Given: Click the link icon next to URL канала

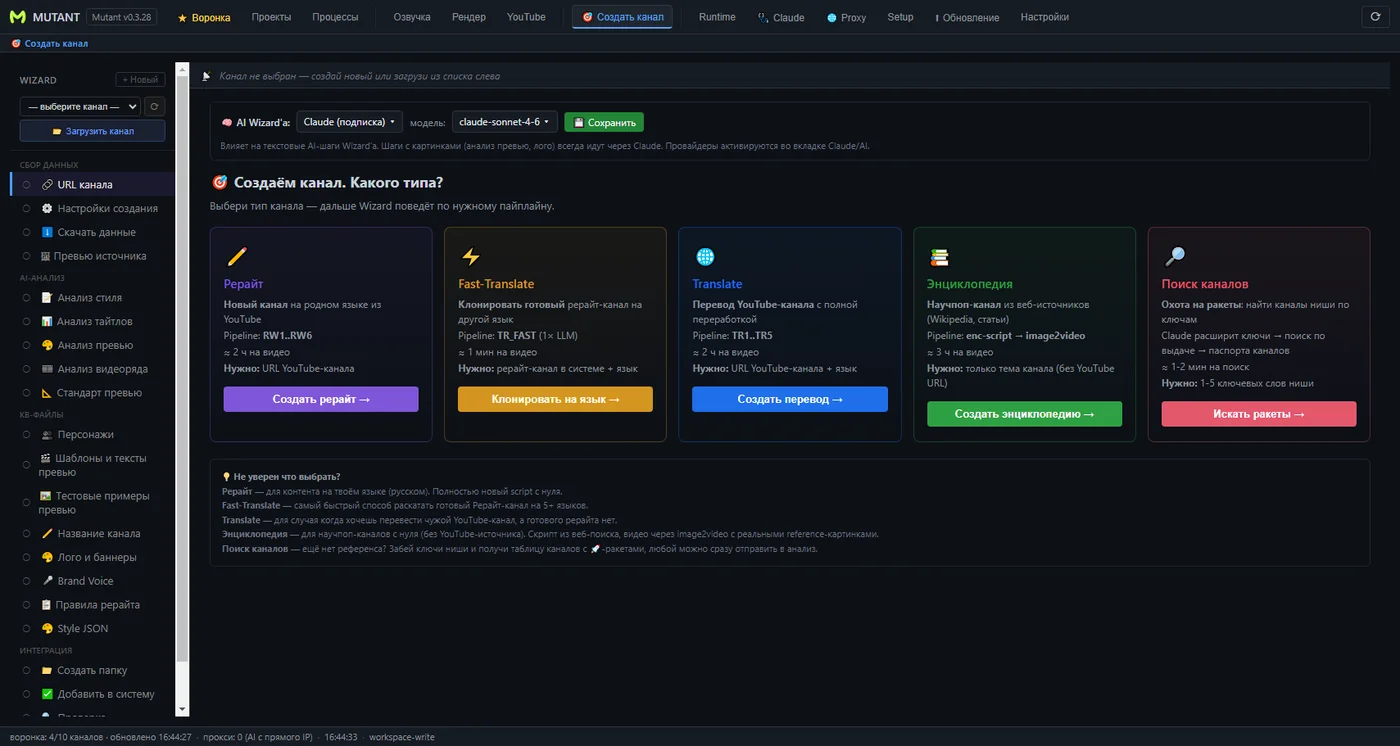Looking at the screenshot, I should [x=47, y=185].
